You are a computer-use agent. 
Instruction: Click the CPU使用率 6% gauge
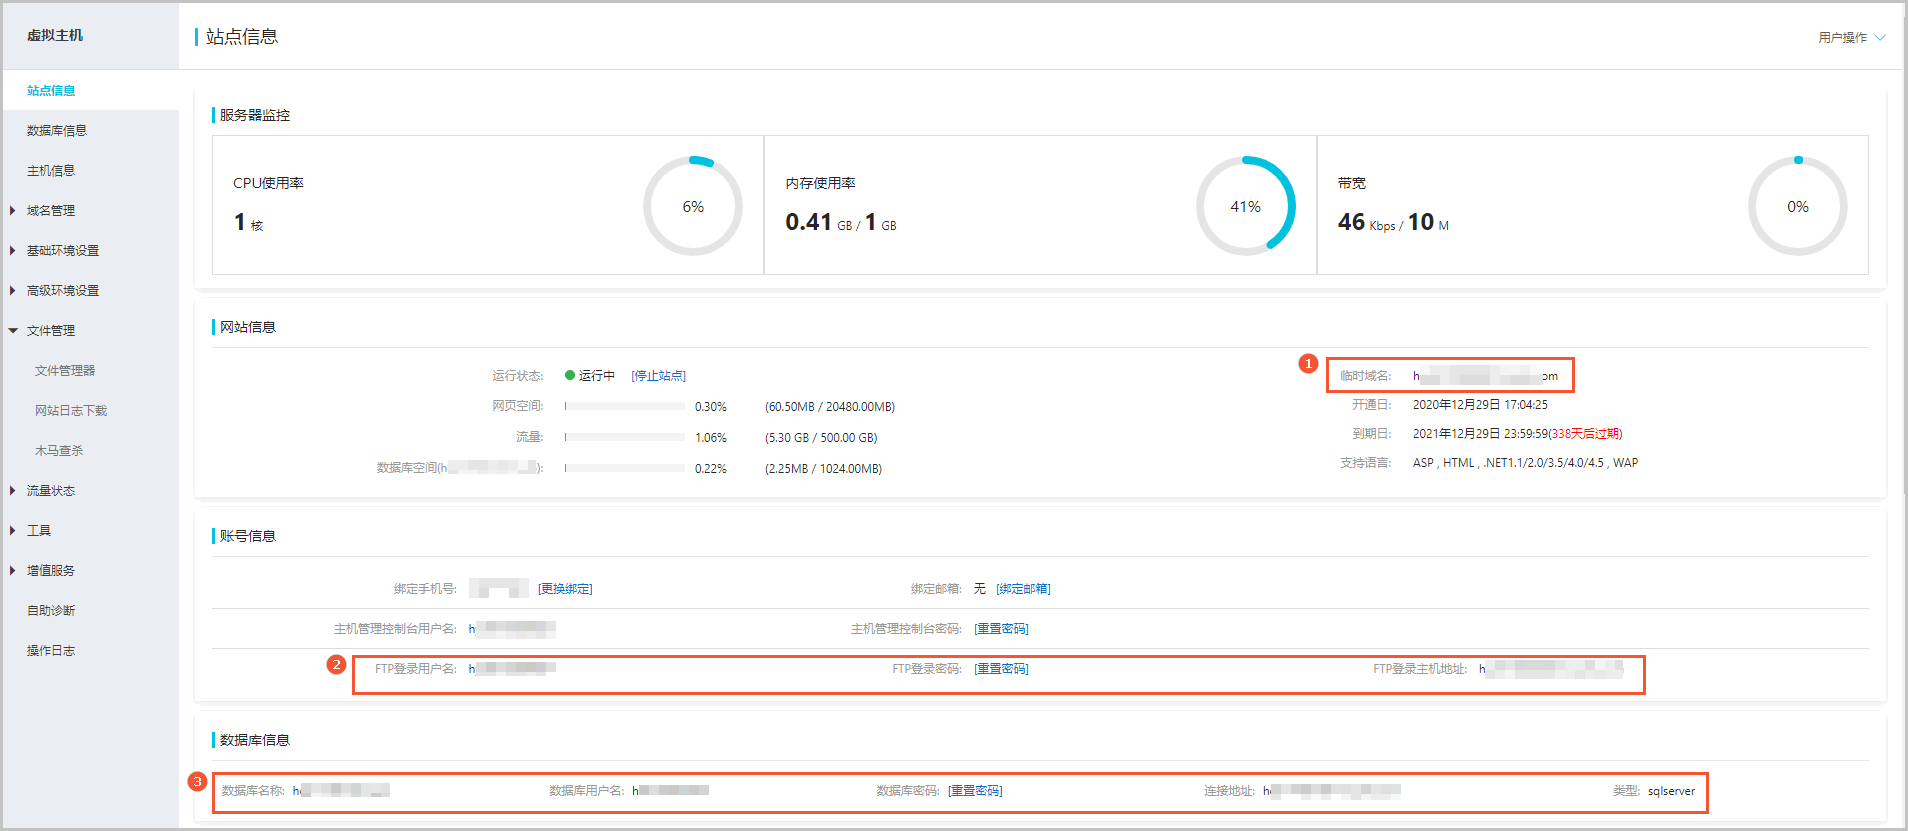click(x=693, y=206)
